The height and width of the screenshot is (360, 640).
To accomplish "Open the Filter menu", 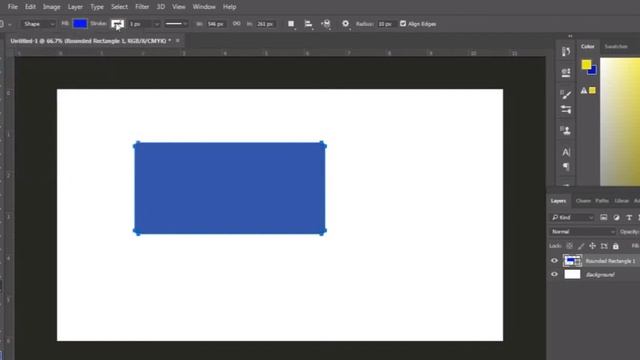I will (x=142, y=7).
